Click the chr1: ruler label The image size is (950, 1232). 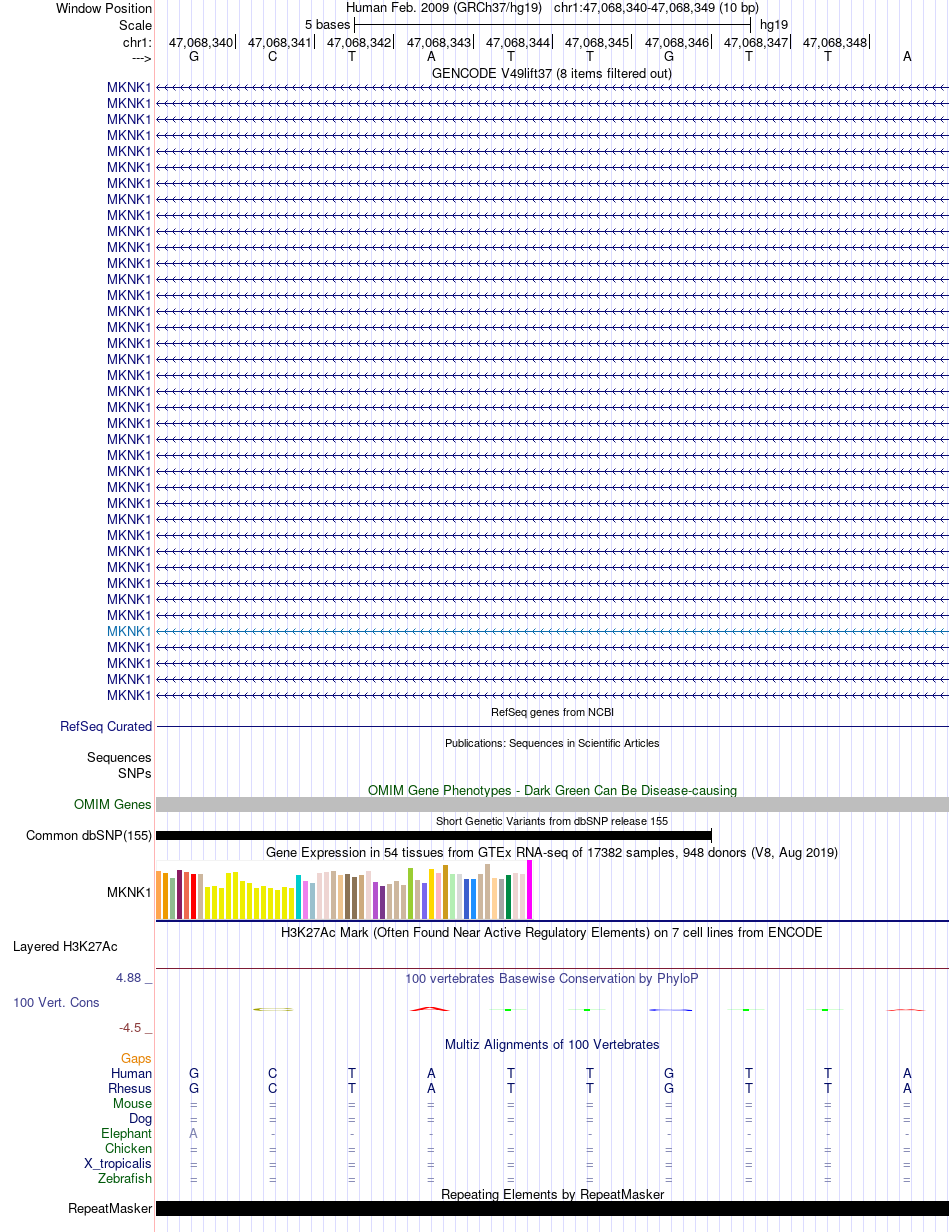137,43
